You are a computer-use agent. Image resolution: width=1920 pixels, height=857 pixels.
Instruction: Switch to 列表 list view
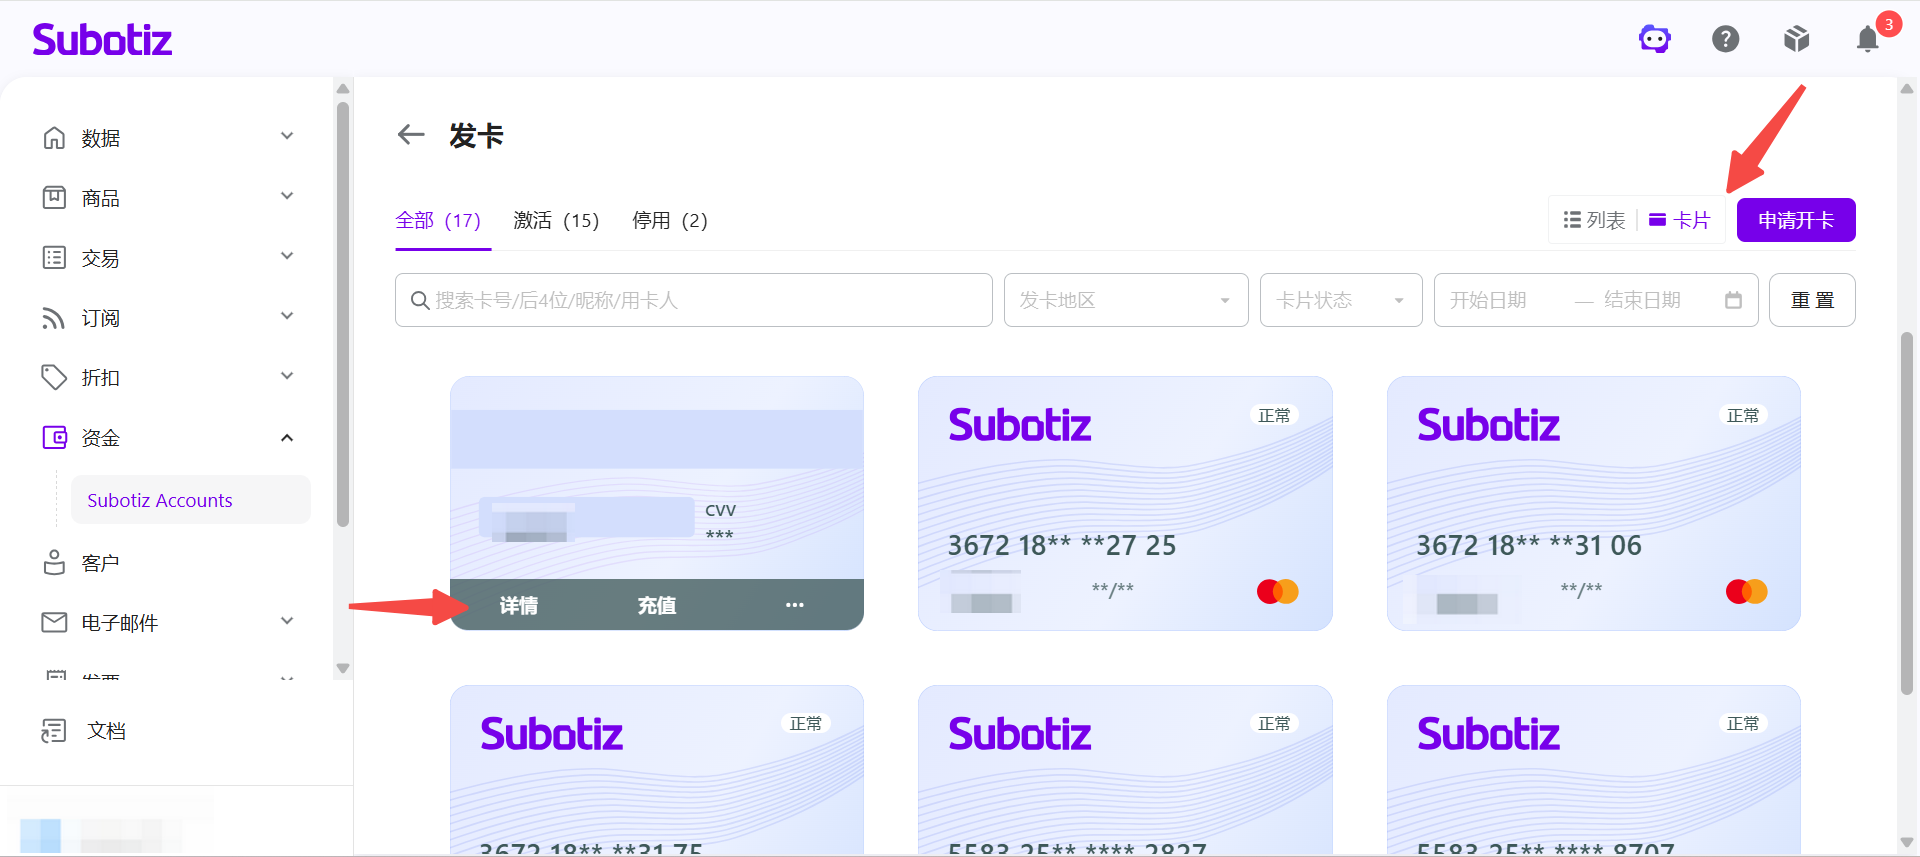(1595, 220)
